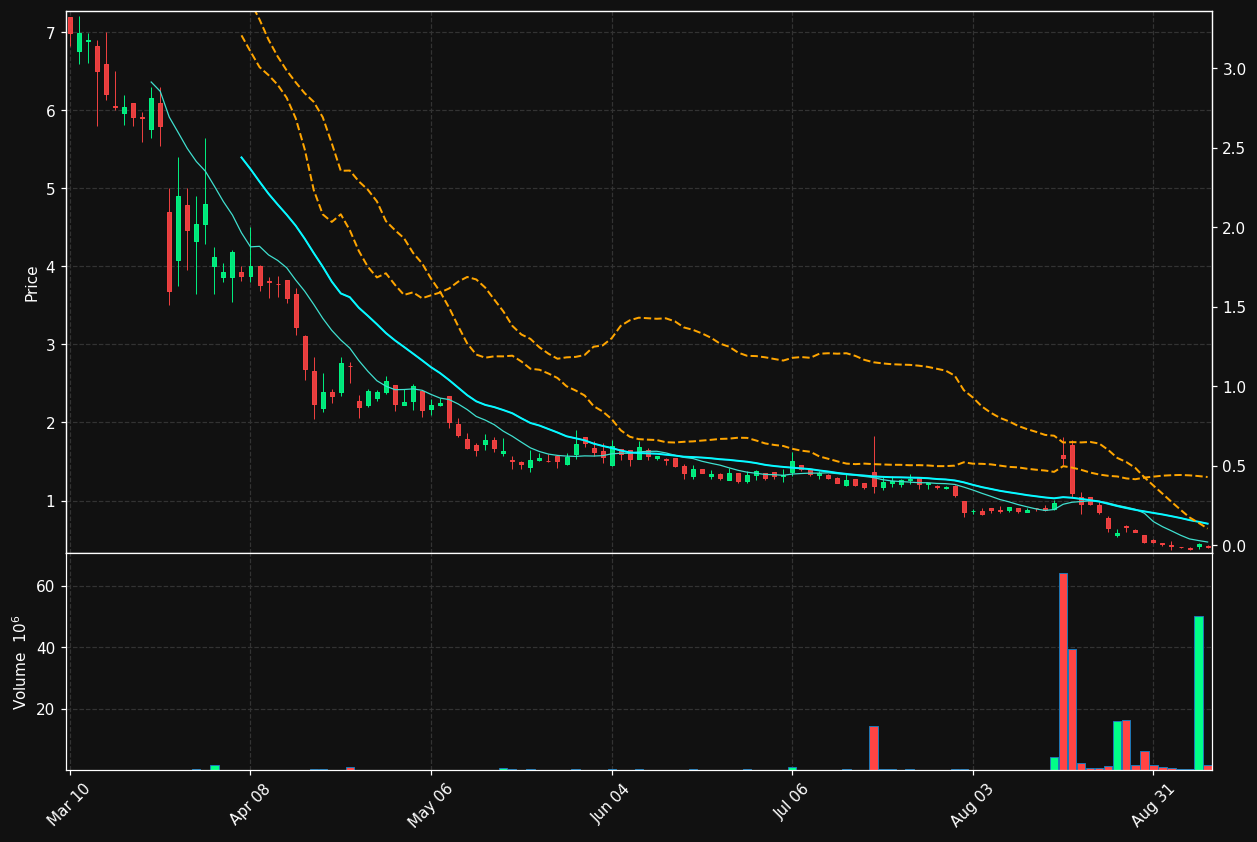Click price tick label 2 on left axis
Image resolution: width=1257 pixels, height=842 pixels.
[x=50, y=423]
